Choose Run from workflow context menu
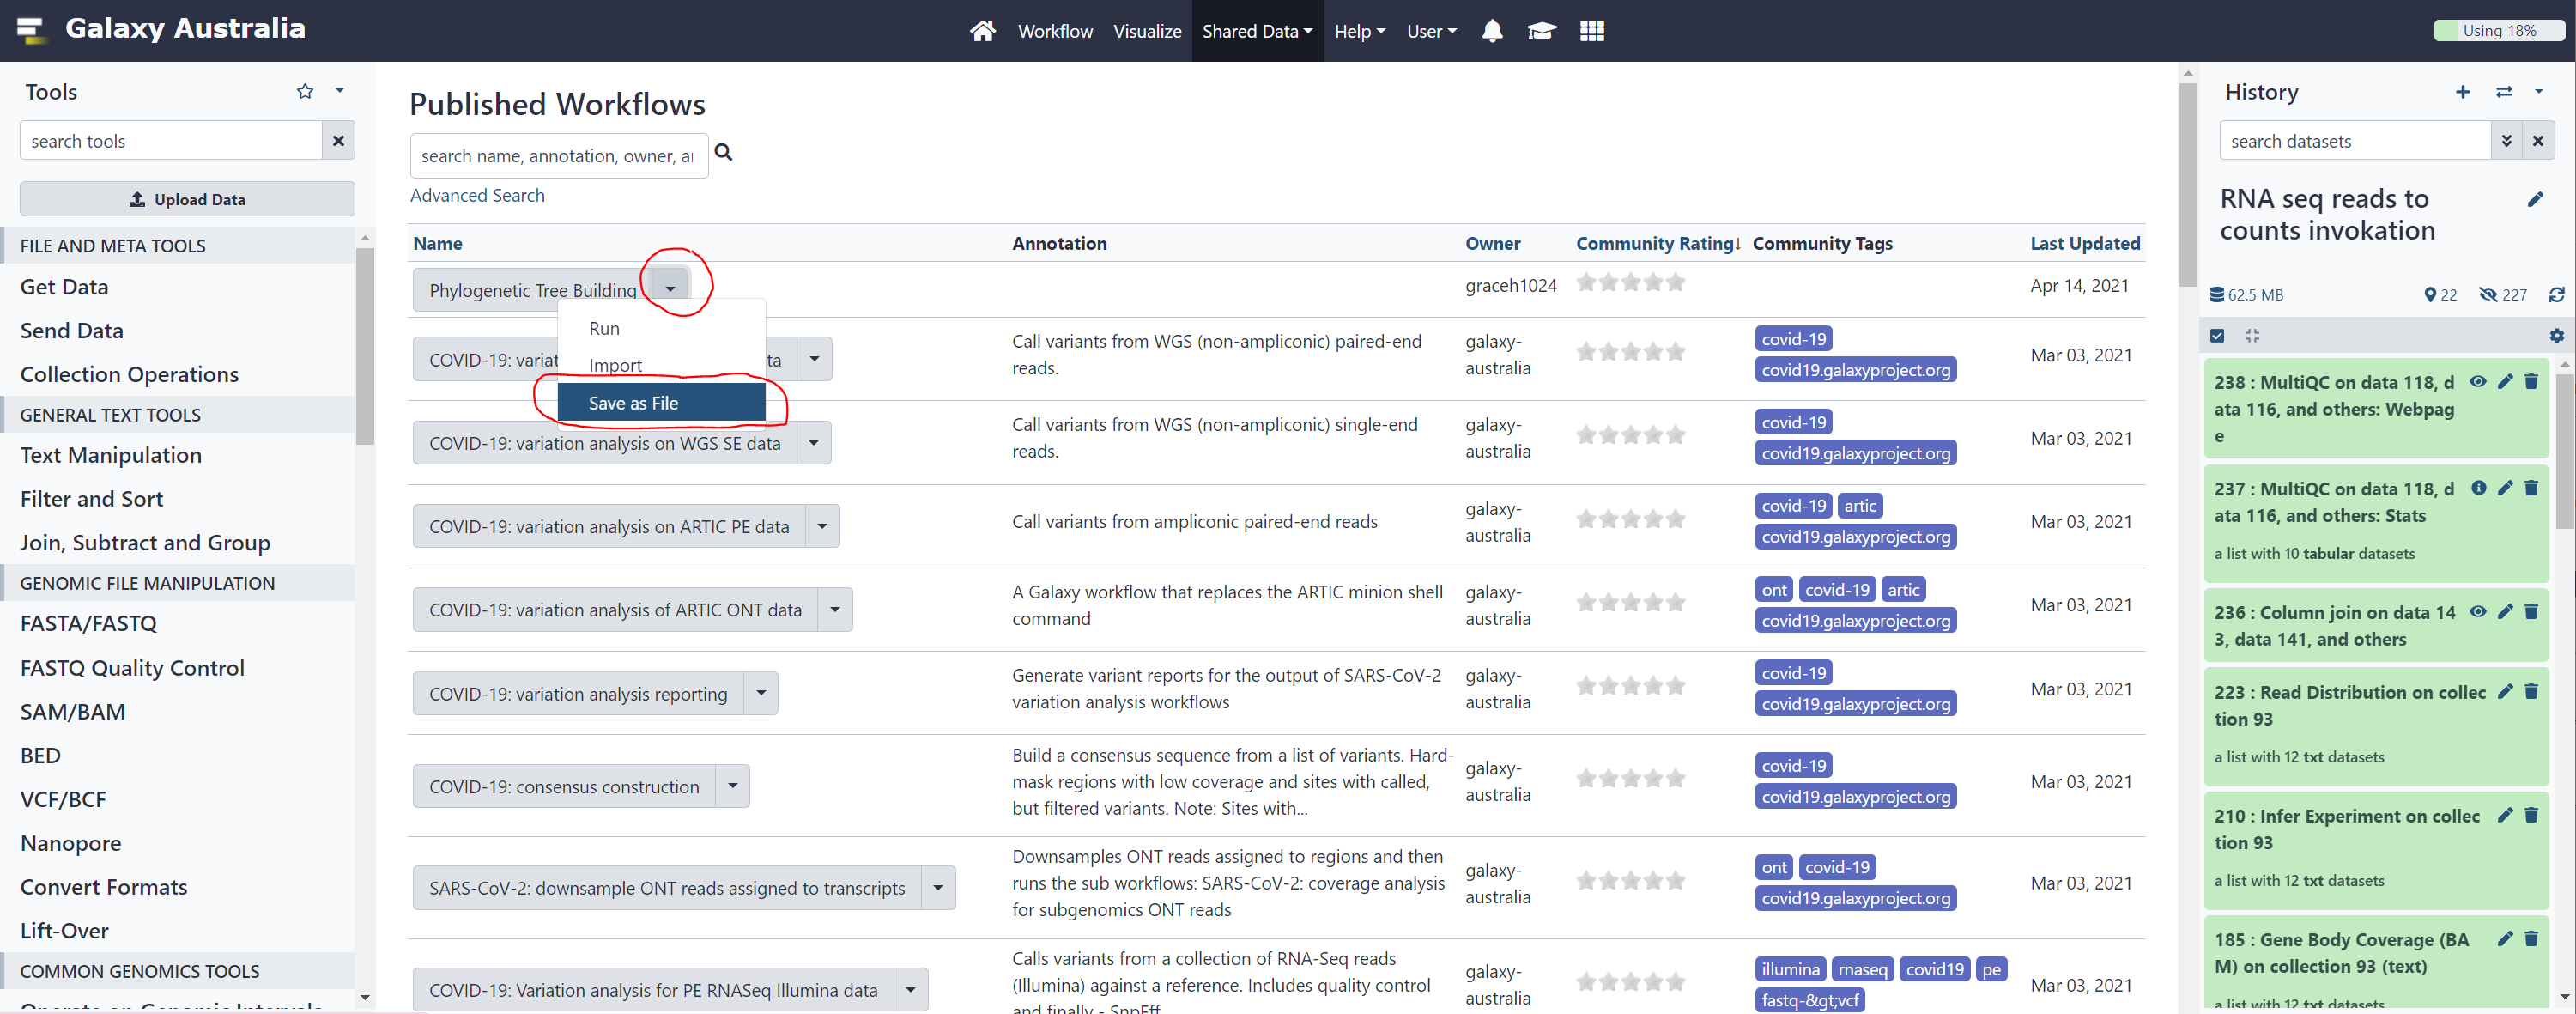The height and width of the screenshot is (1014, 2576). [x=604, y=328]
